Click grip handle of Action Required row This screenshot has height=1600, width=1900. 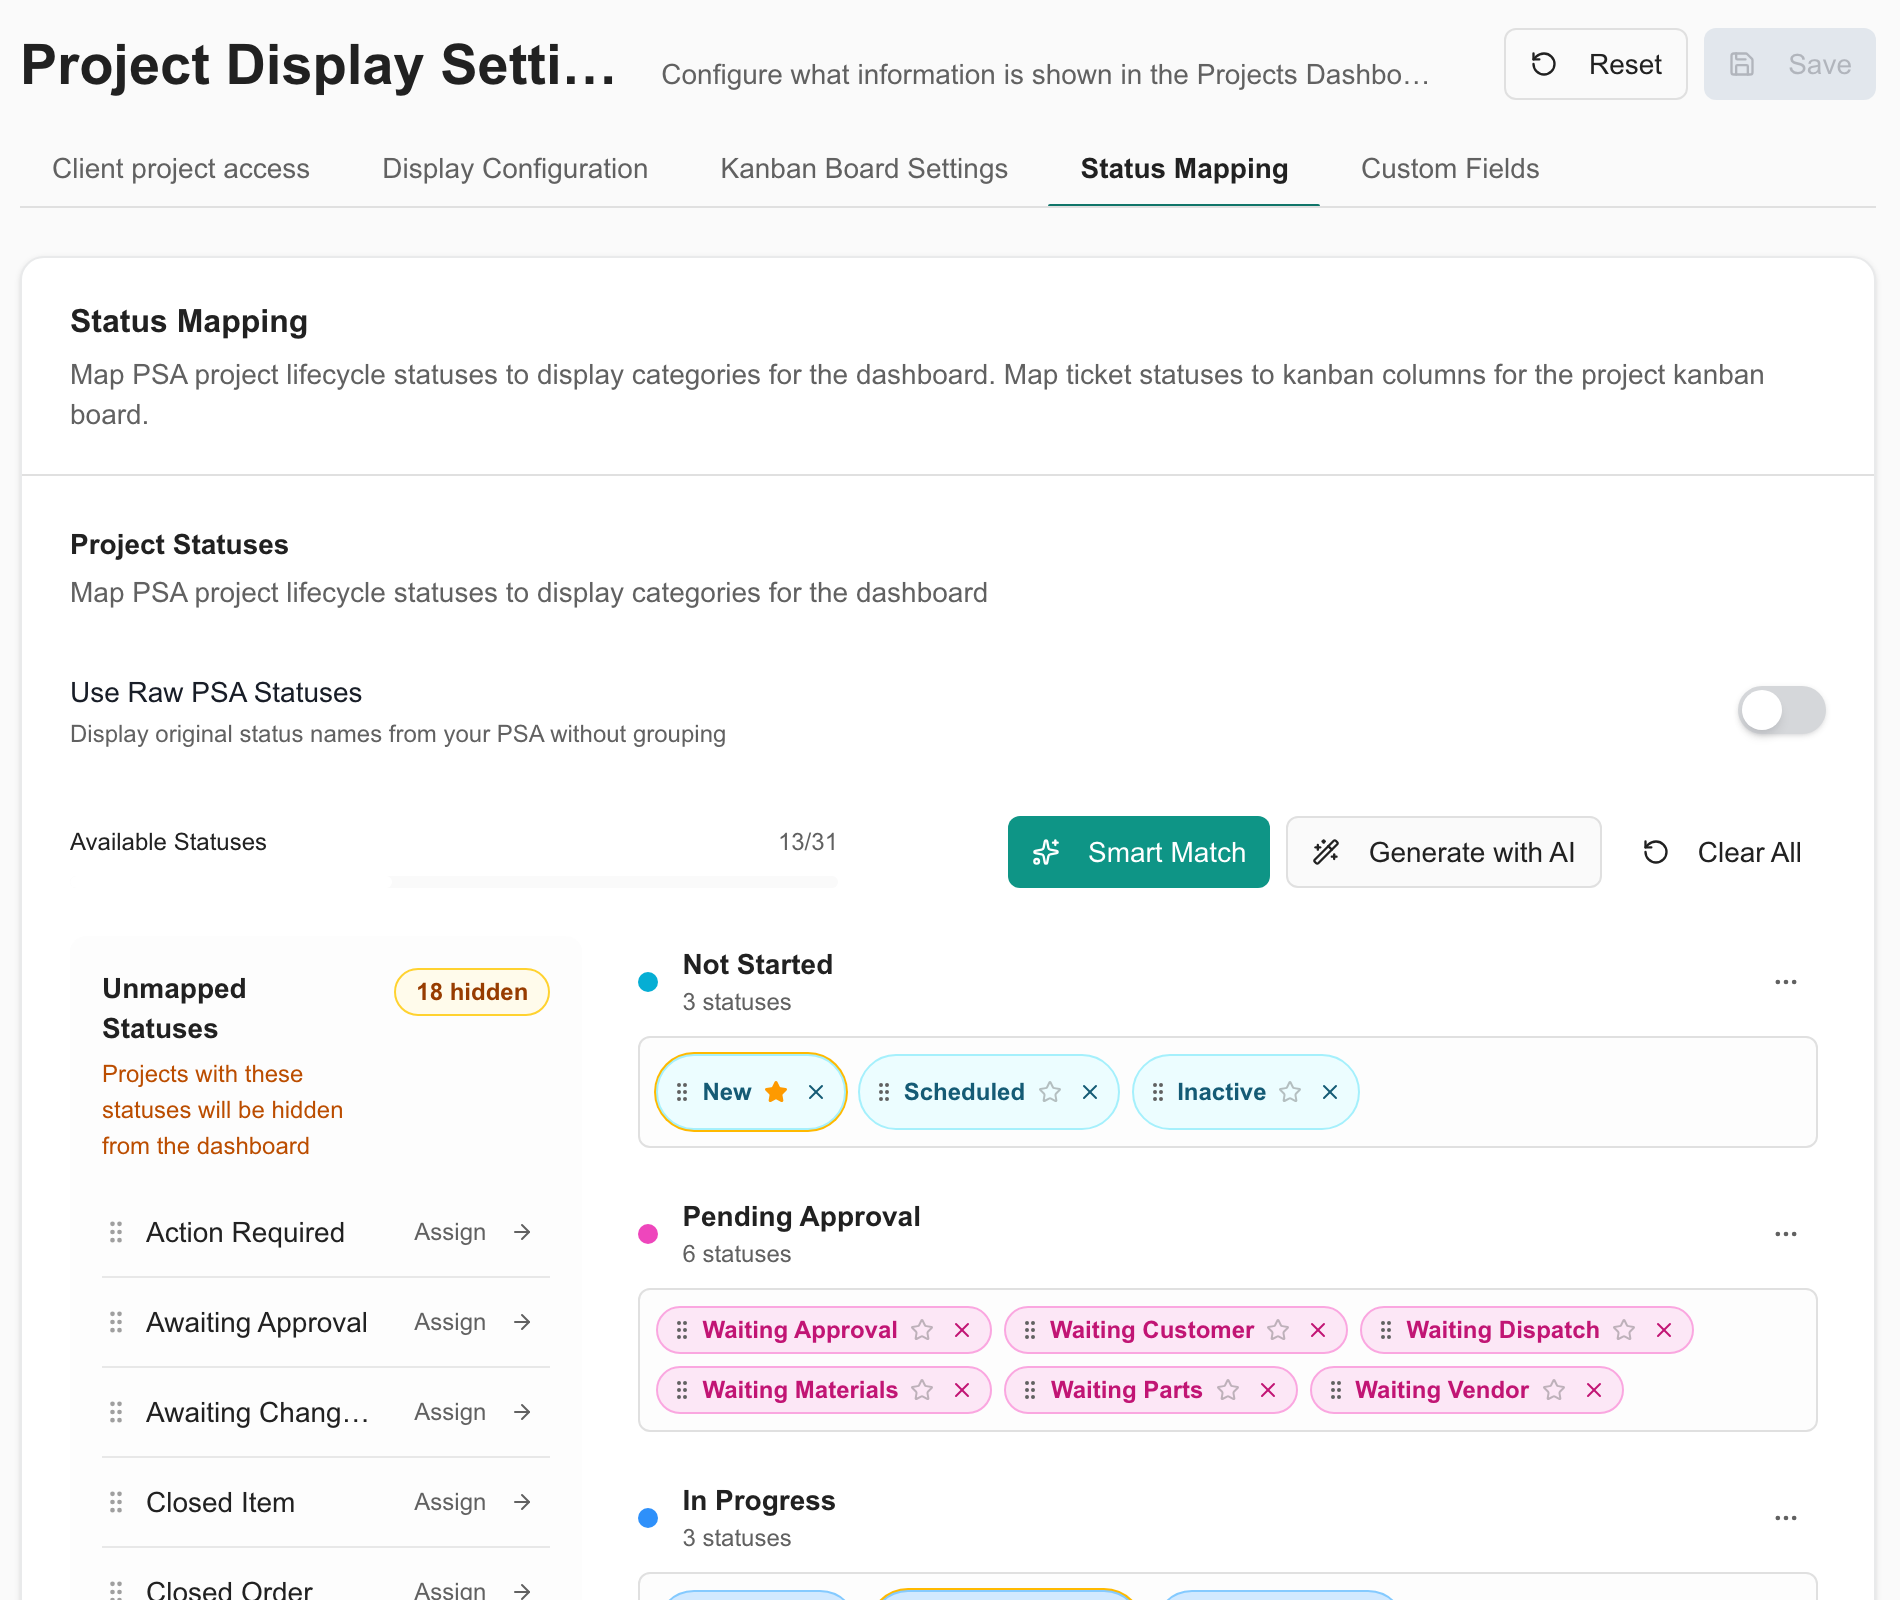point(116,1232)
